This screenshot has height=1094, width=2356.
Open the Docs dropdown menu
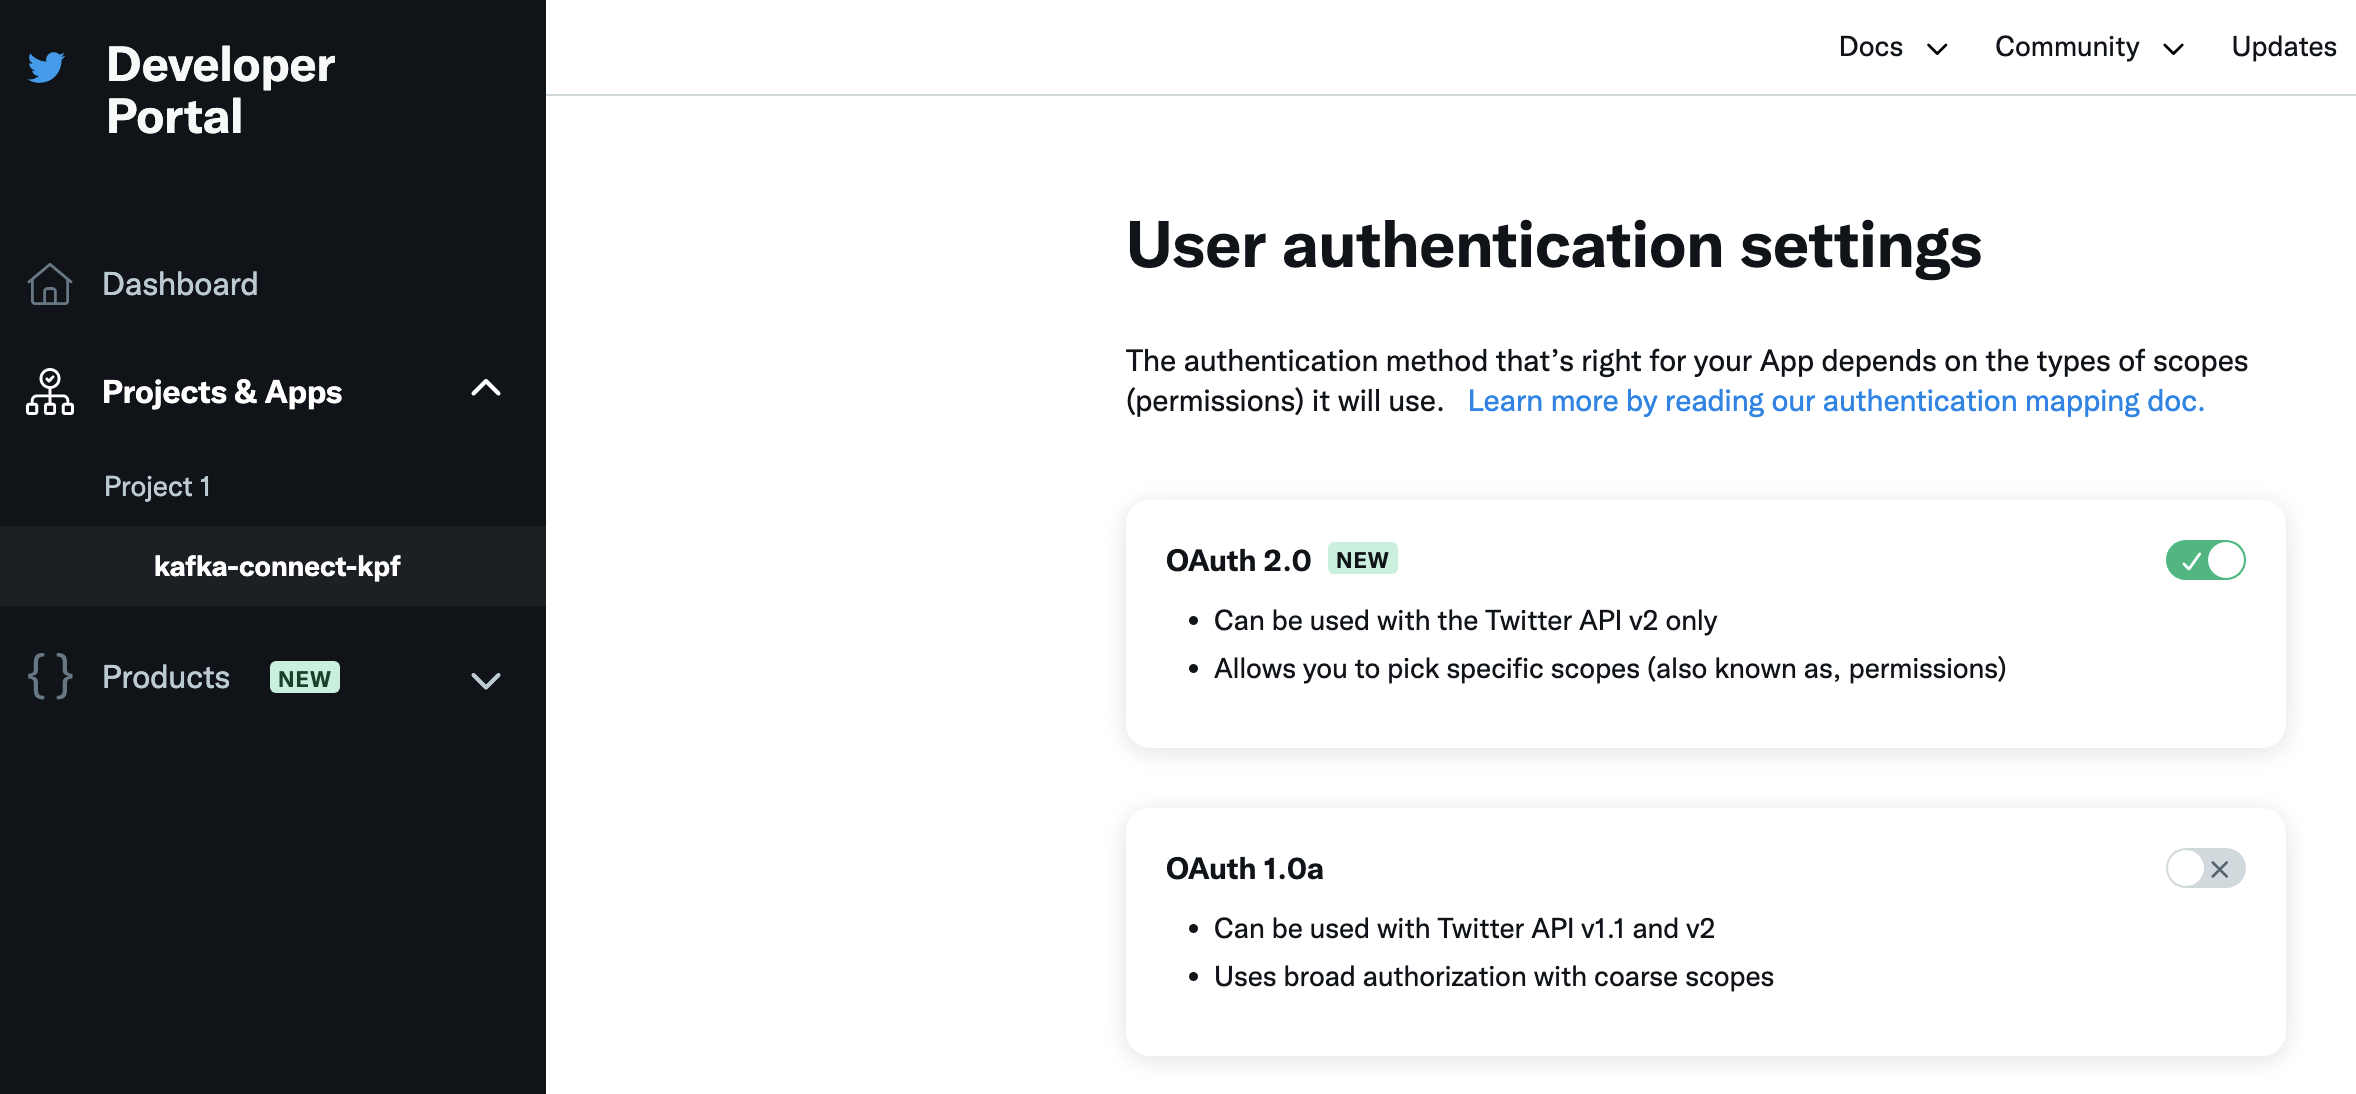click(1893, 47)
